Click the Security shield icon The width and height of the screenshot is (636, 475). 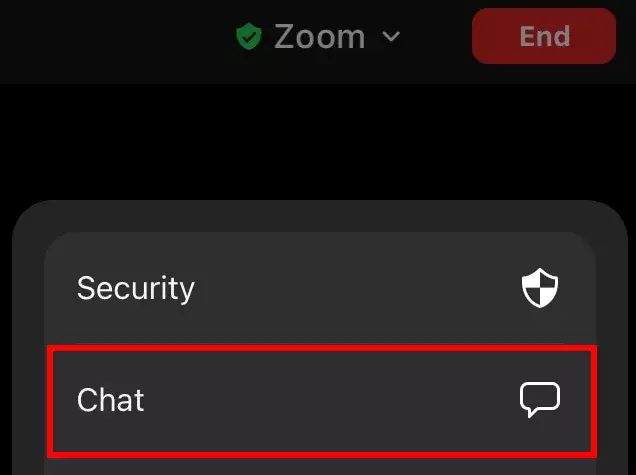540,289
